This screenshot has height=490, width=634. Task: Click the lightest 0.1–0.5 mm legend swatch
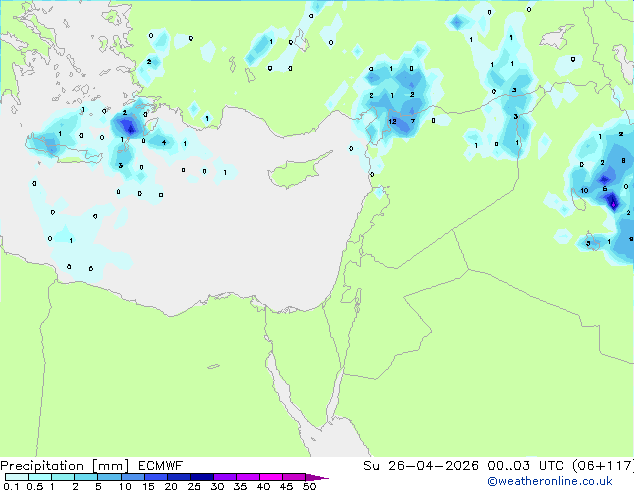17,477
